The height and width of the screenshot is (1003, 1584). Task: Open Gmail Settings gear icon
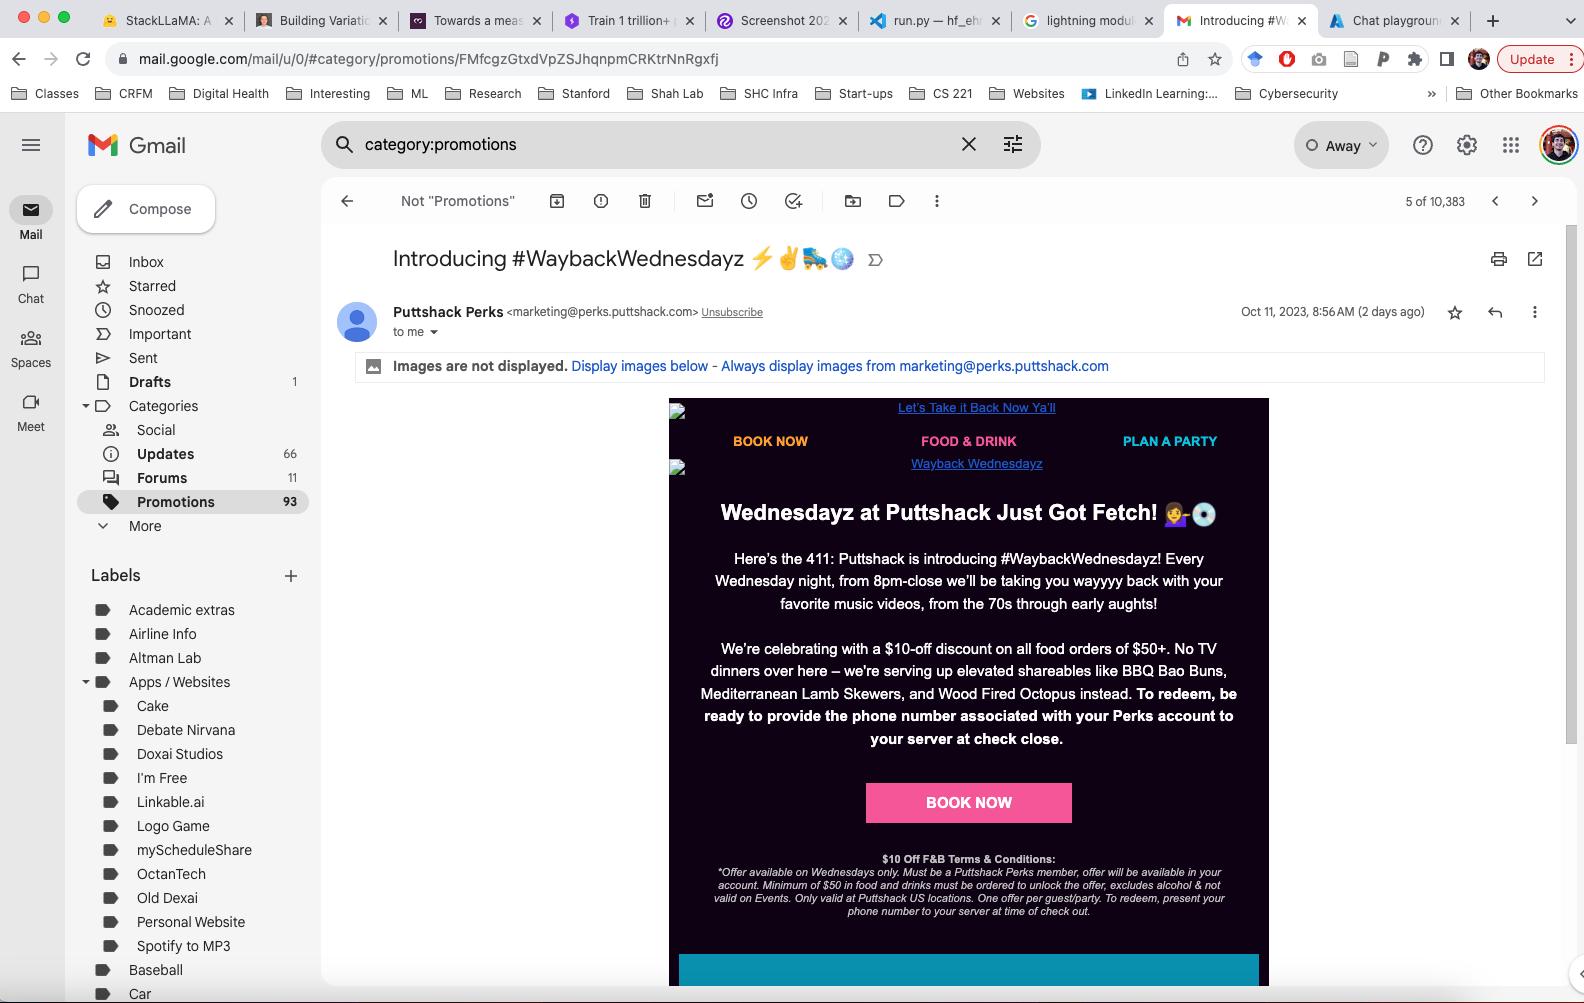click(x=1467, y=145)
